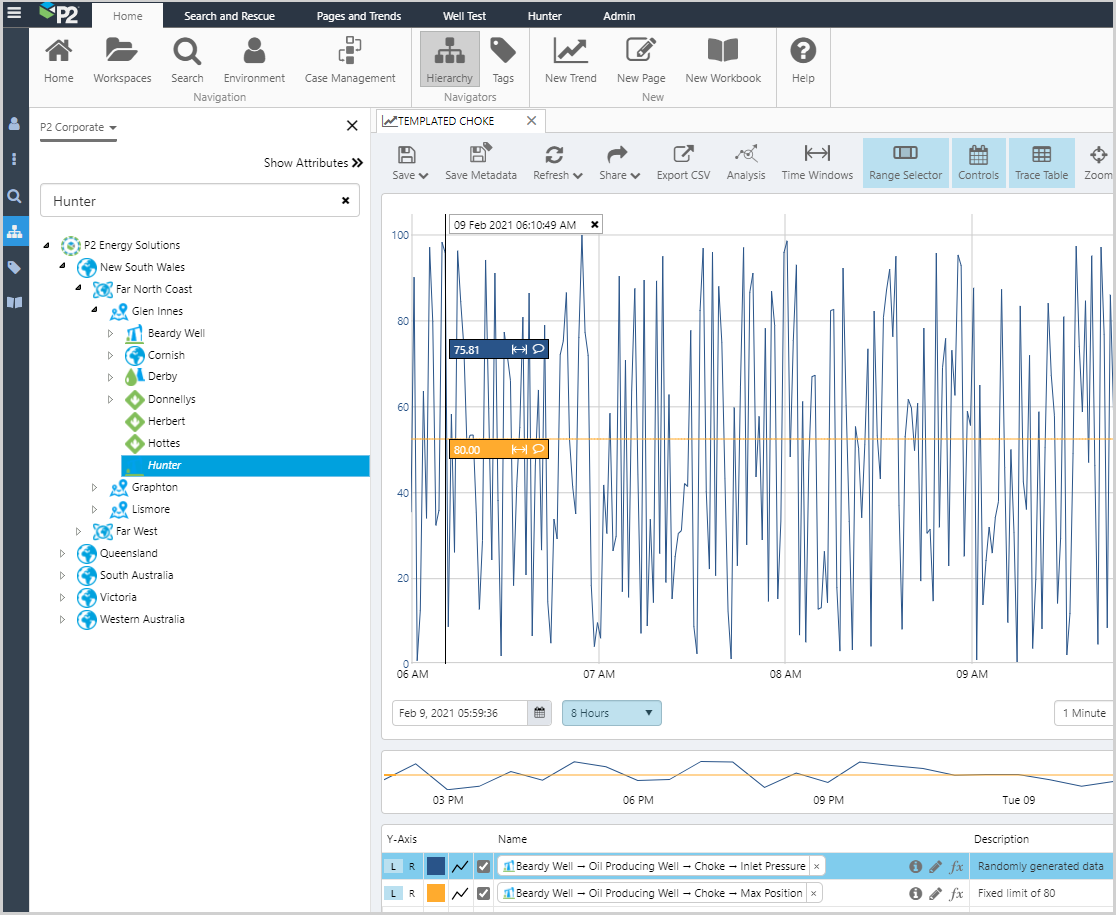
Task: Open the calendar date picker icon
Action: pyautogui.click(x=540, y=713)
